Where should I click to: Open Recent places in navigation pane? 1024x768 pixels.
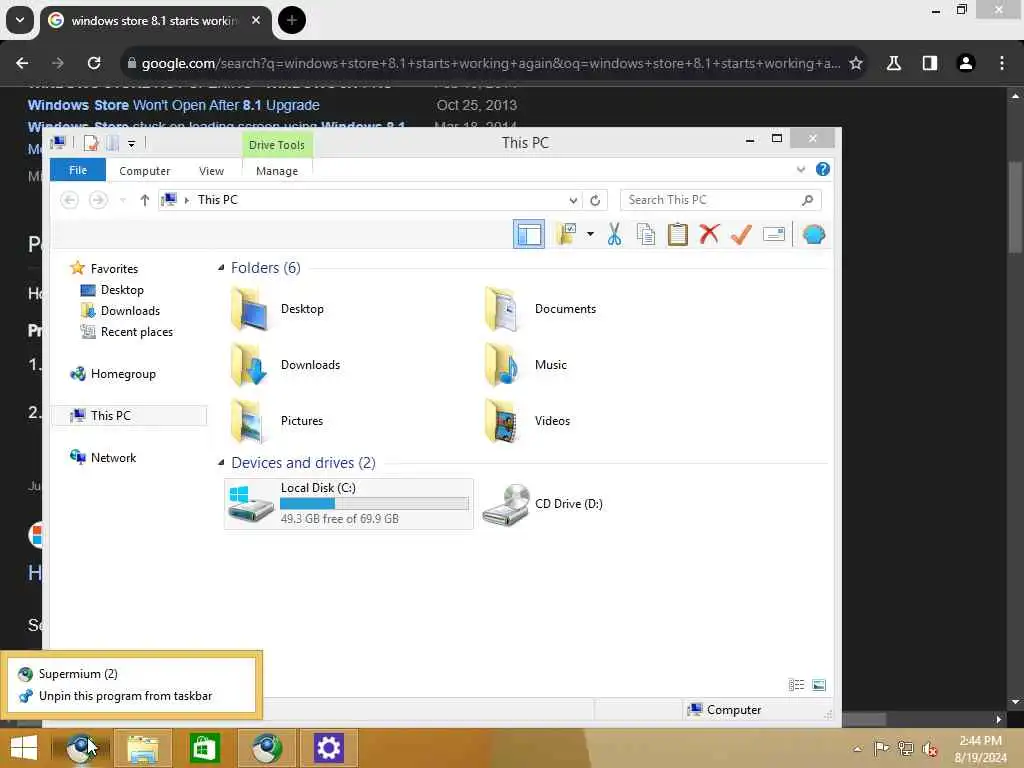click(136, 332)
